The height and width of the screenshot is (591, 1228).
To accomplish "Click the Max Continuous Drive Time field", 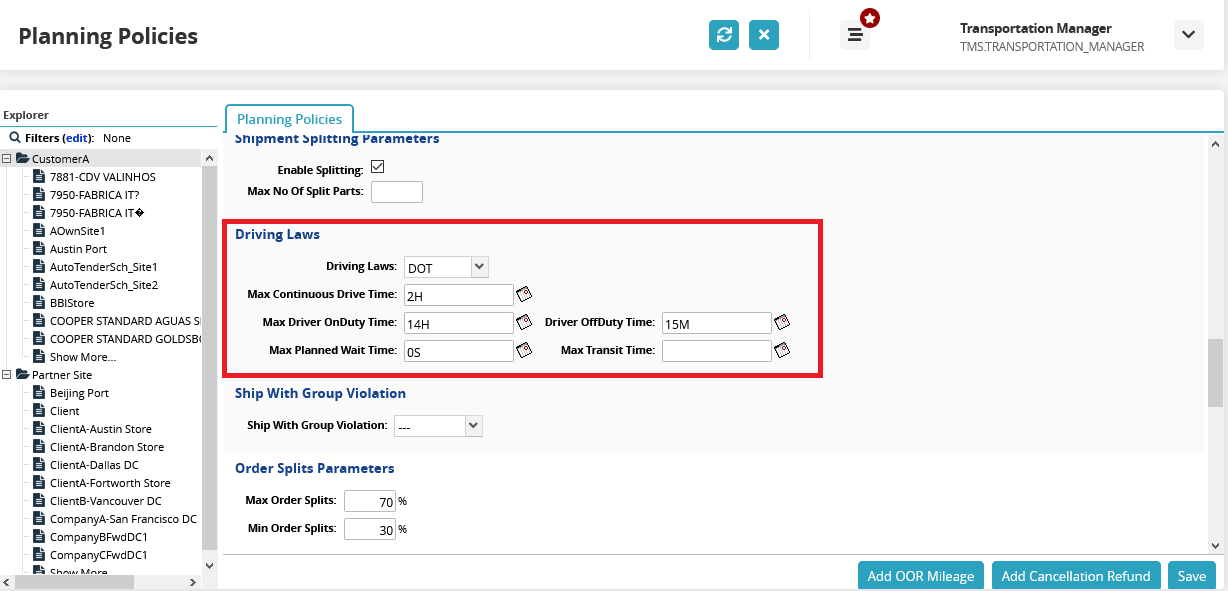I will tap(459, 295).
